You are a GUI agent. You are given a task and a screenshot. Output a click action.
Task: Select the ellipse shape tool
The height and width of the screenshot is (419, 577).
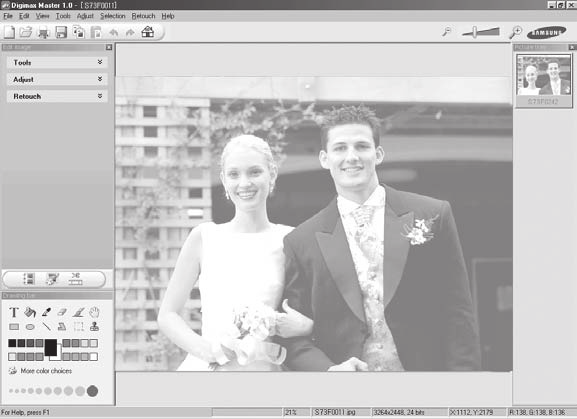(x=30, y=327)
